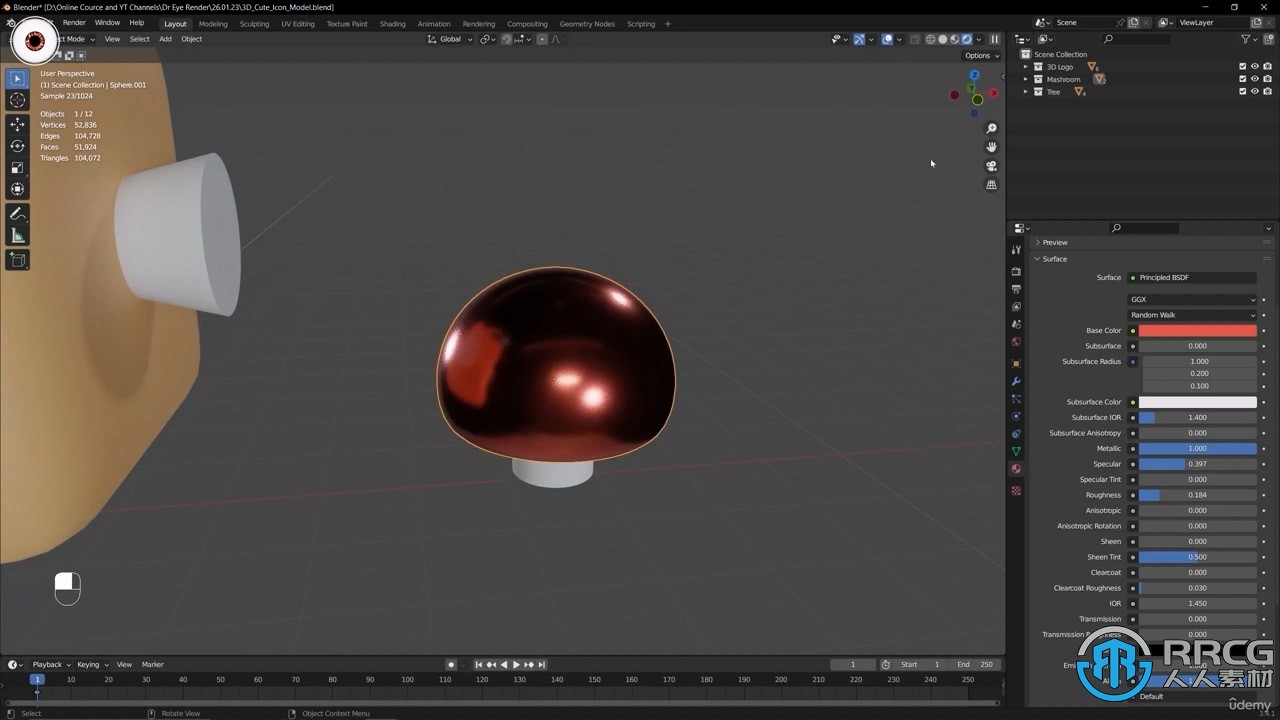Viewport: 1280px width, 720px height.
Task: Click the pan view hand icon
Action: pos(991,147)
